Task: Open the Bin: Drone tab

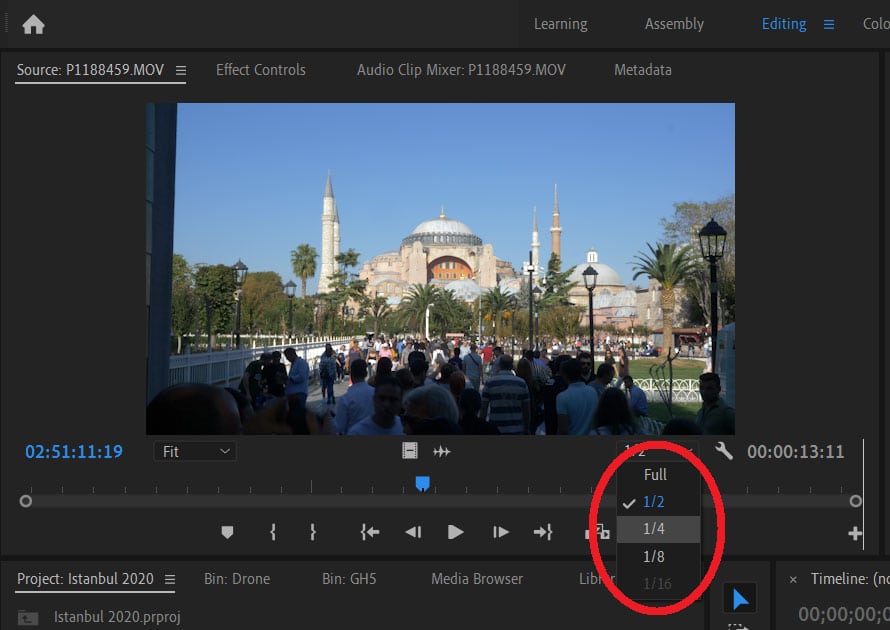Action: point(237,579)
